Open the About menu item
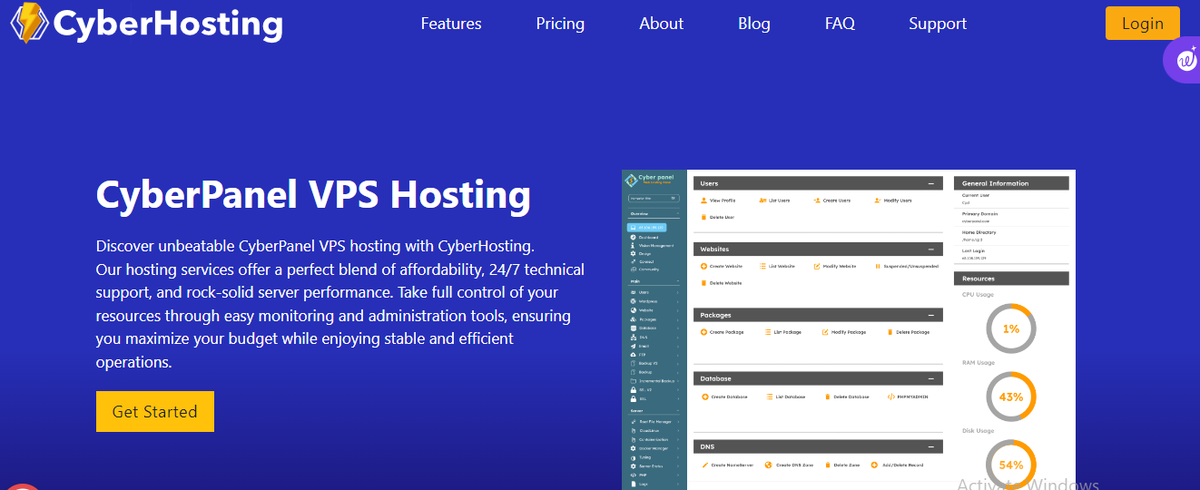Viewport: 1200px width, 490px height. click(x=661, y=23)
